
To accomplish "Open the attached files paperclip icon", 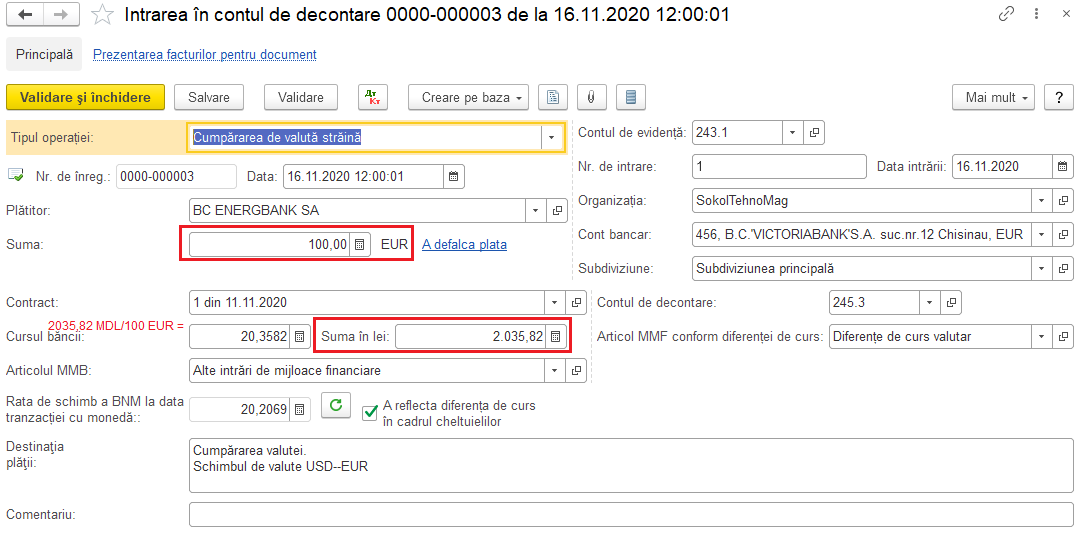I will (592, 97).
